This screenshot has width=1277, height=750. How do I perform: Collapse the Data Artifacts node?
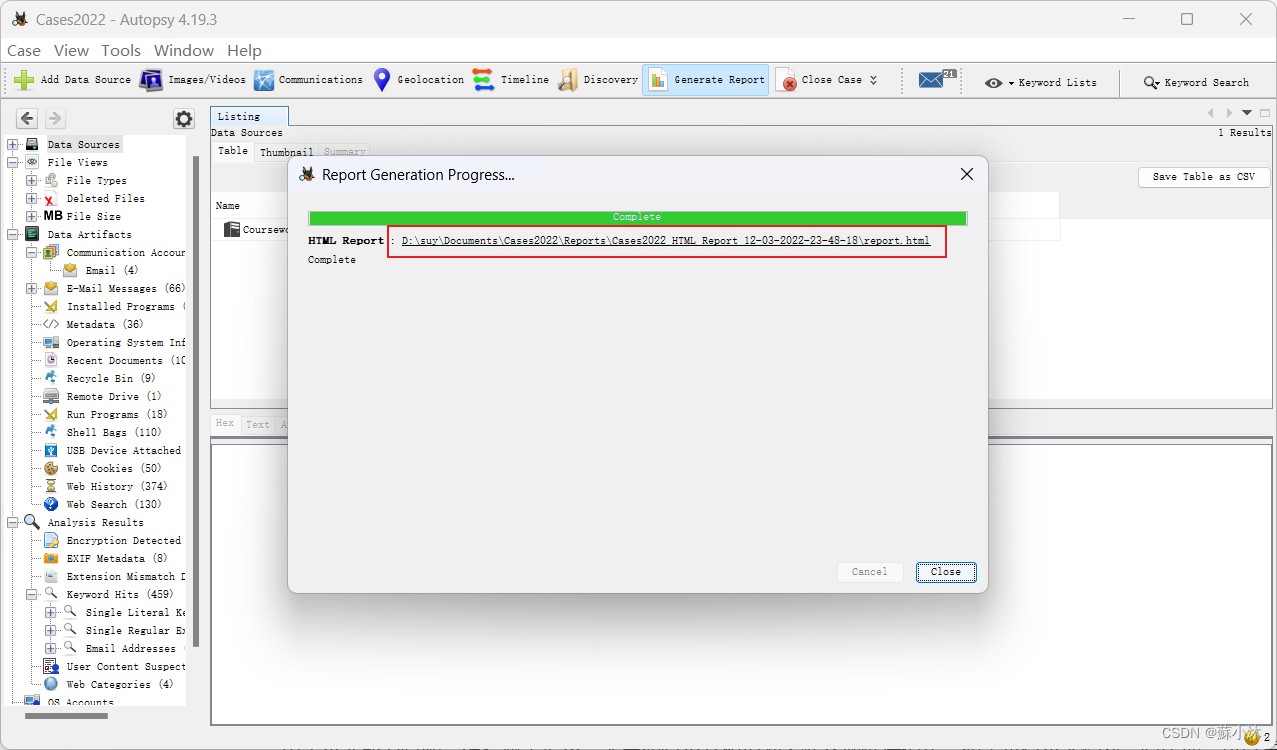[x=13, y=234]
